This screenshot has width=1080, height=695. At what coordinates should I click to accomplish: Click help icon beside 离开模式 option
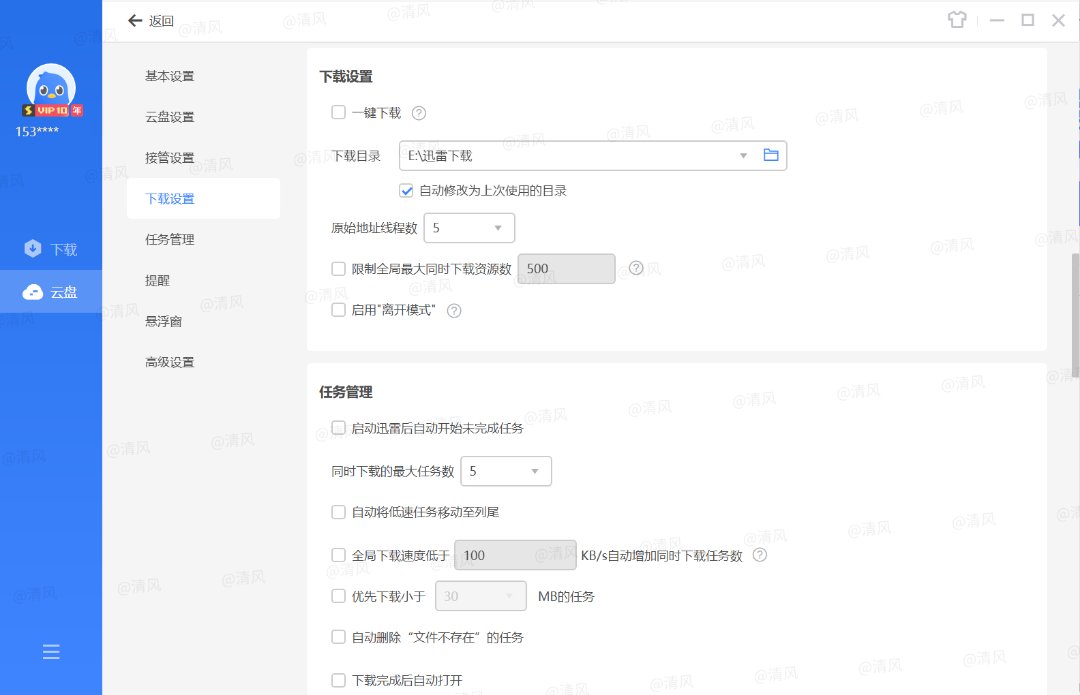pyautogui.click(x=454, y=311)
